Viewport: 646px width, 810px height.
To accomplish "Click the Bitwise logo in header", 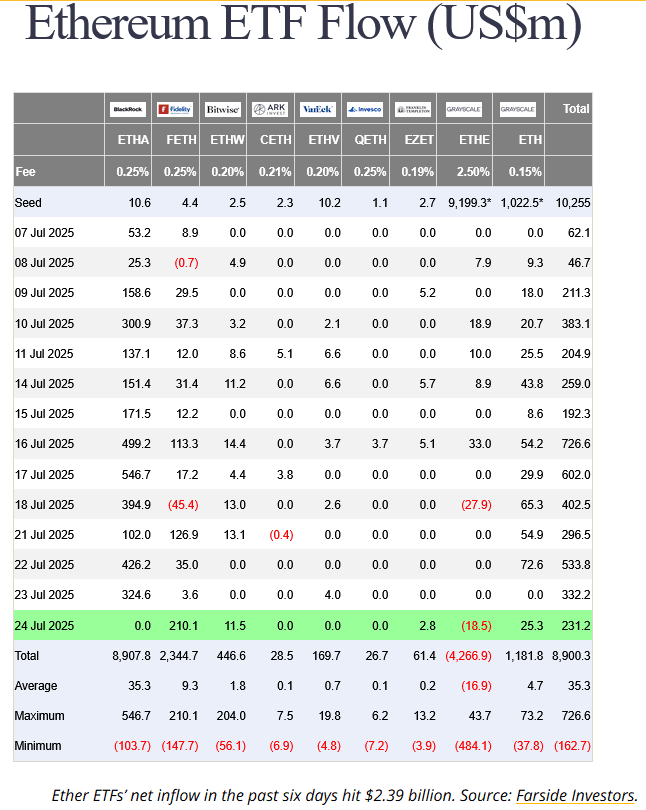I will click(x=223, y=109).
